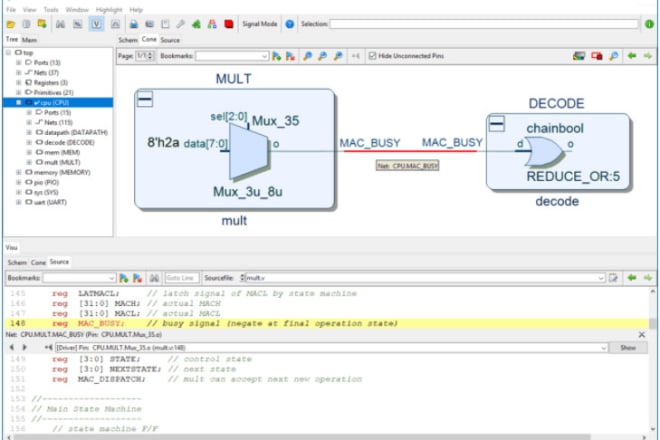Click the open folder icon in main toolbar
This screenshot has height=440, width=660.
click(x=11, y=24)
